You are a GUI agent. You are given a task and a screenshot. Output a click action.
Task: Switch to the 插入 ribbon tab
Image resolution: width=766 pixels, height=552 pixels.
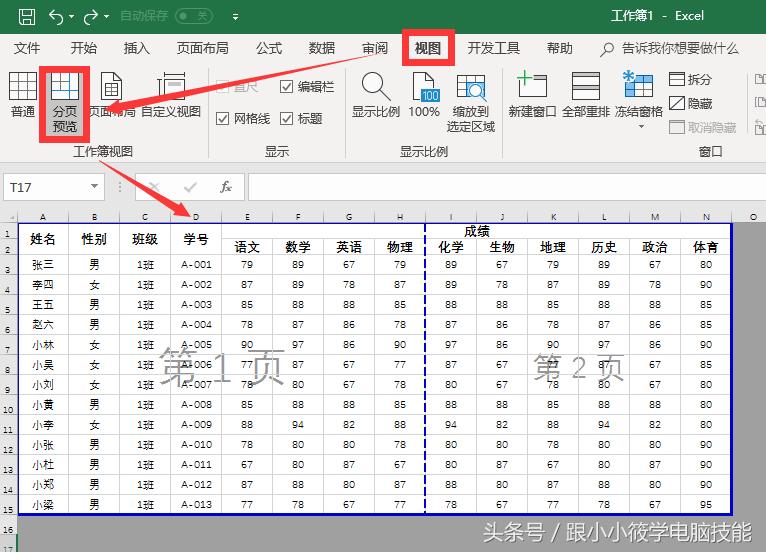[x=136, y=48]
